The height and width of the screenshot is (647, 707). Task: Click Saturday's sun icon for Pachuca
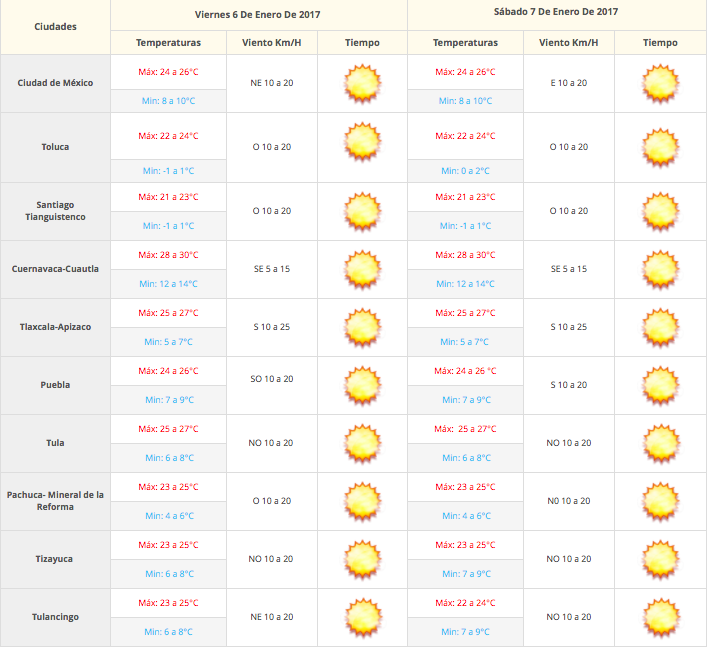coord(660,501)
